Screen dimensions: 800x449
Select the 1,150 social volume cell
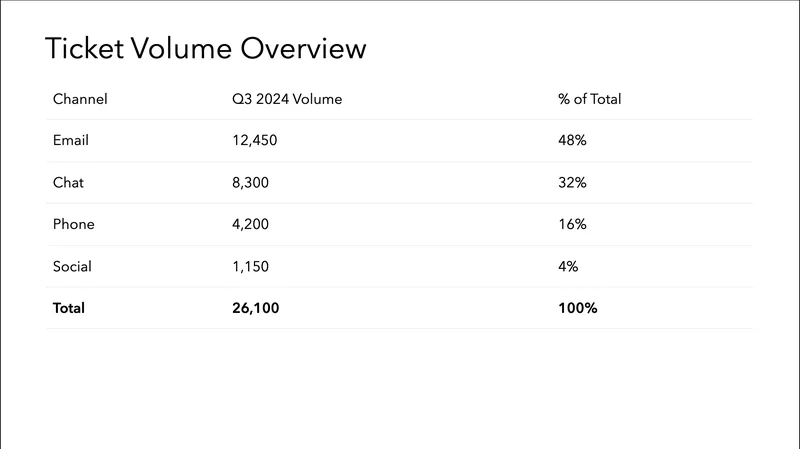pos(250,267)
